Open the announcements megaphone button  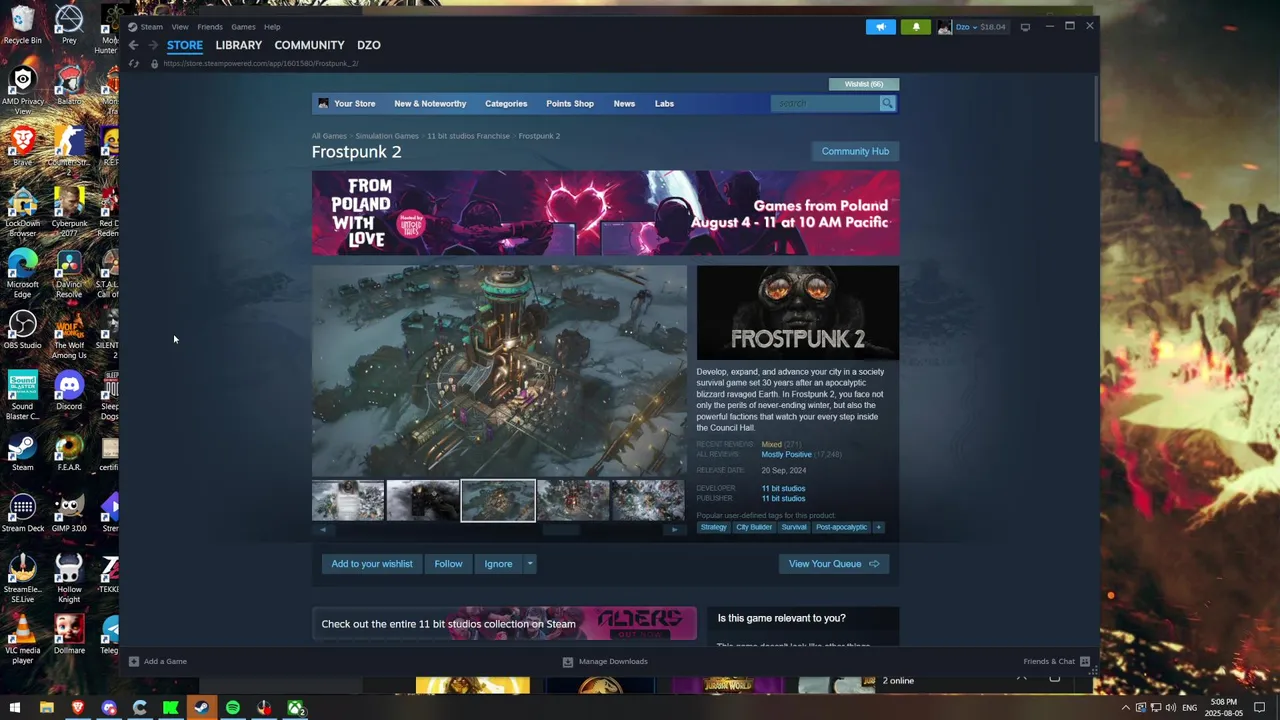881,27
